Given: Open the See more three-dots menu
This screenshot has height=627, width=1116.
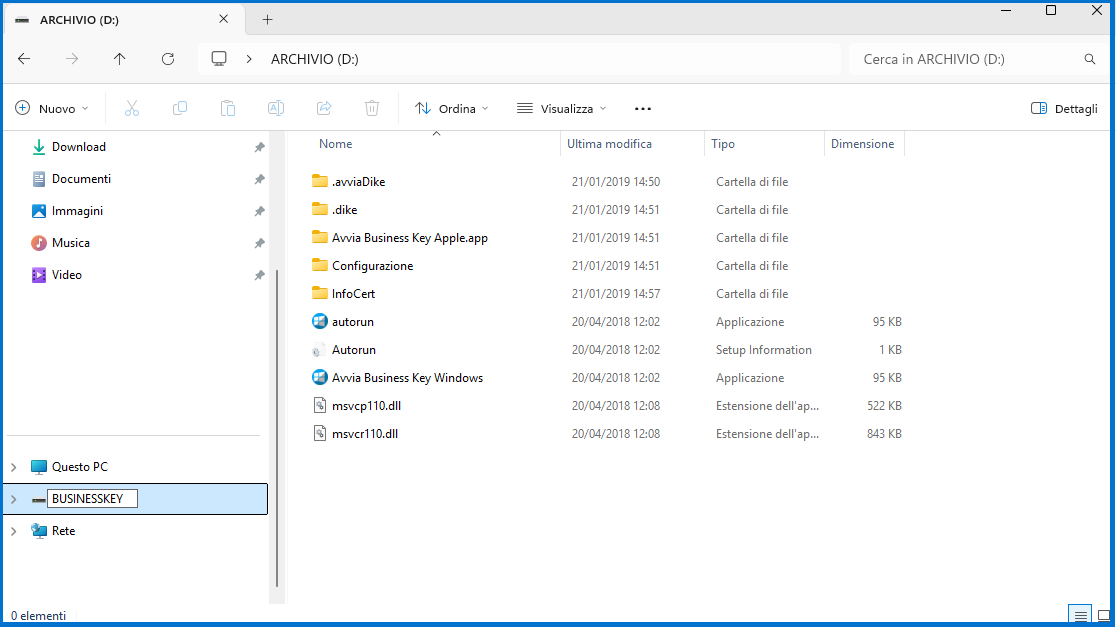Looking at the screenshot, I should 643,109.
